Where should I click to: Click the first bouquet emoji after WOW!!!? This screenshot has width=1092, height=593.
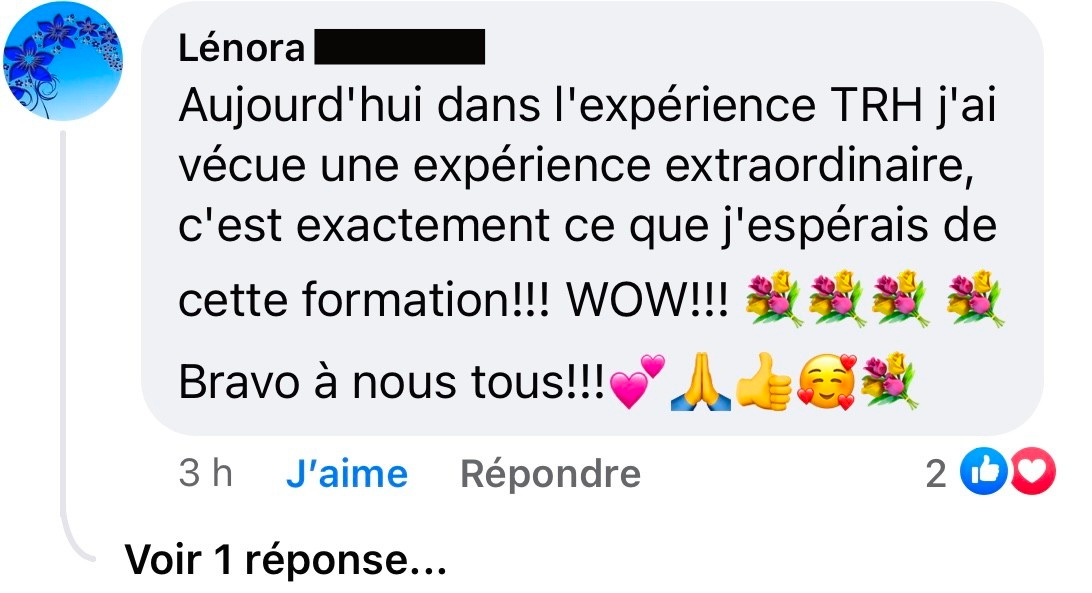pos(774,299)
